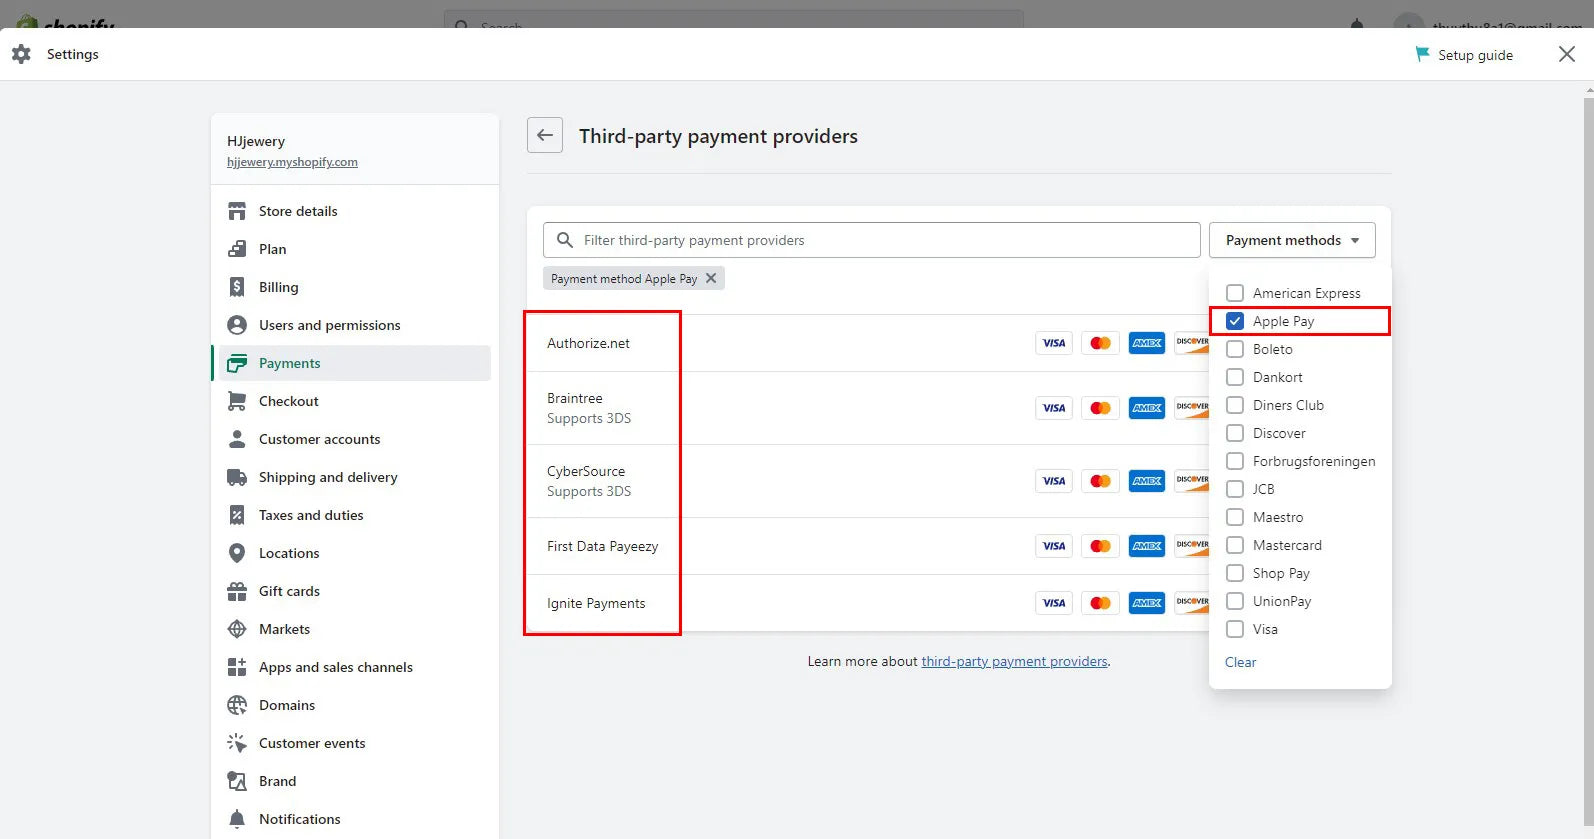Click the Checkout cart icon
The image size is (1594, 839).
click(237, 401)
